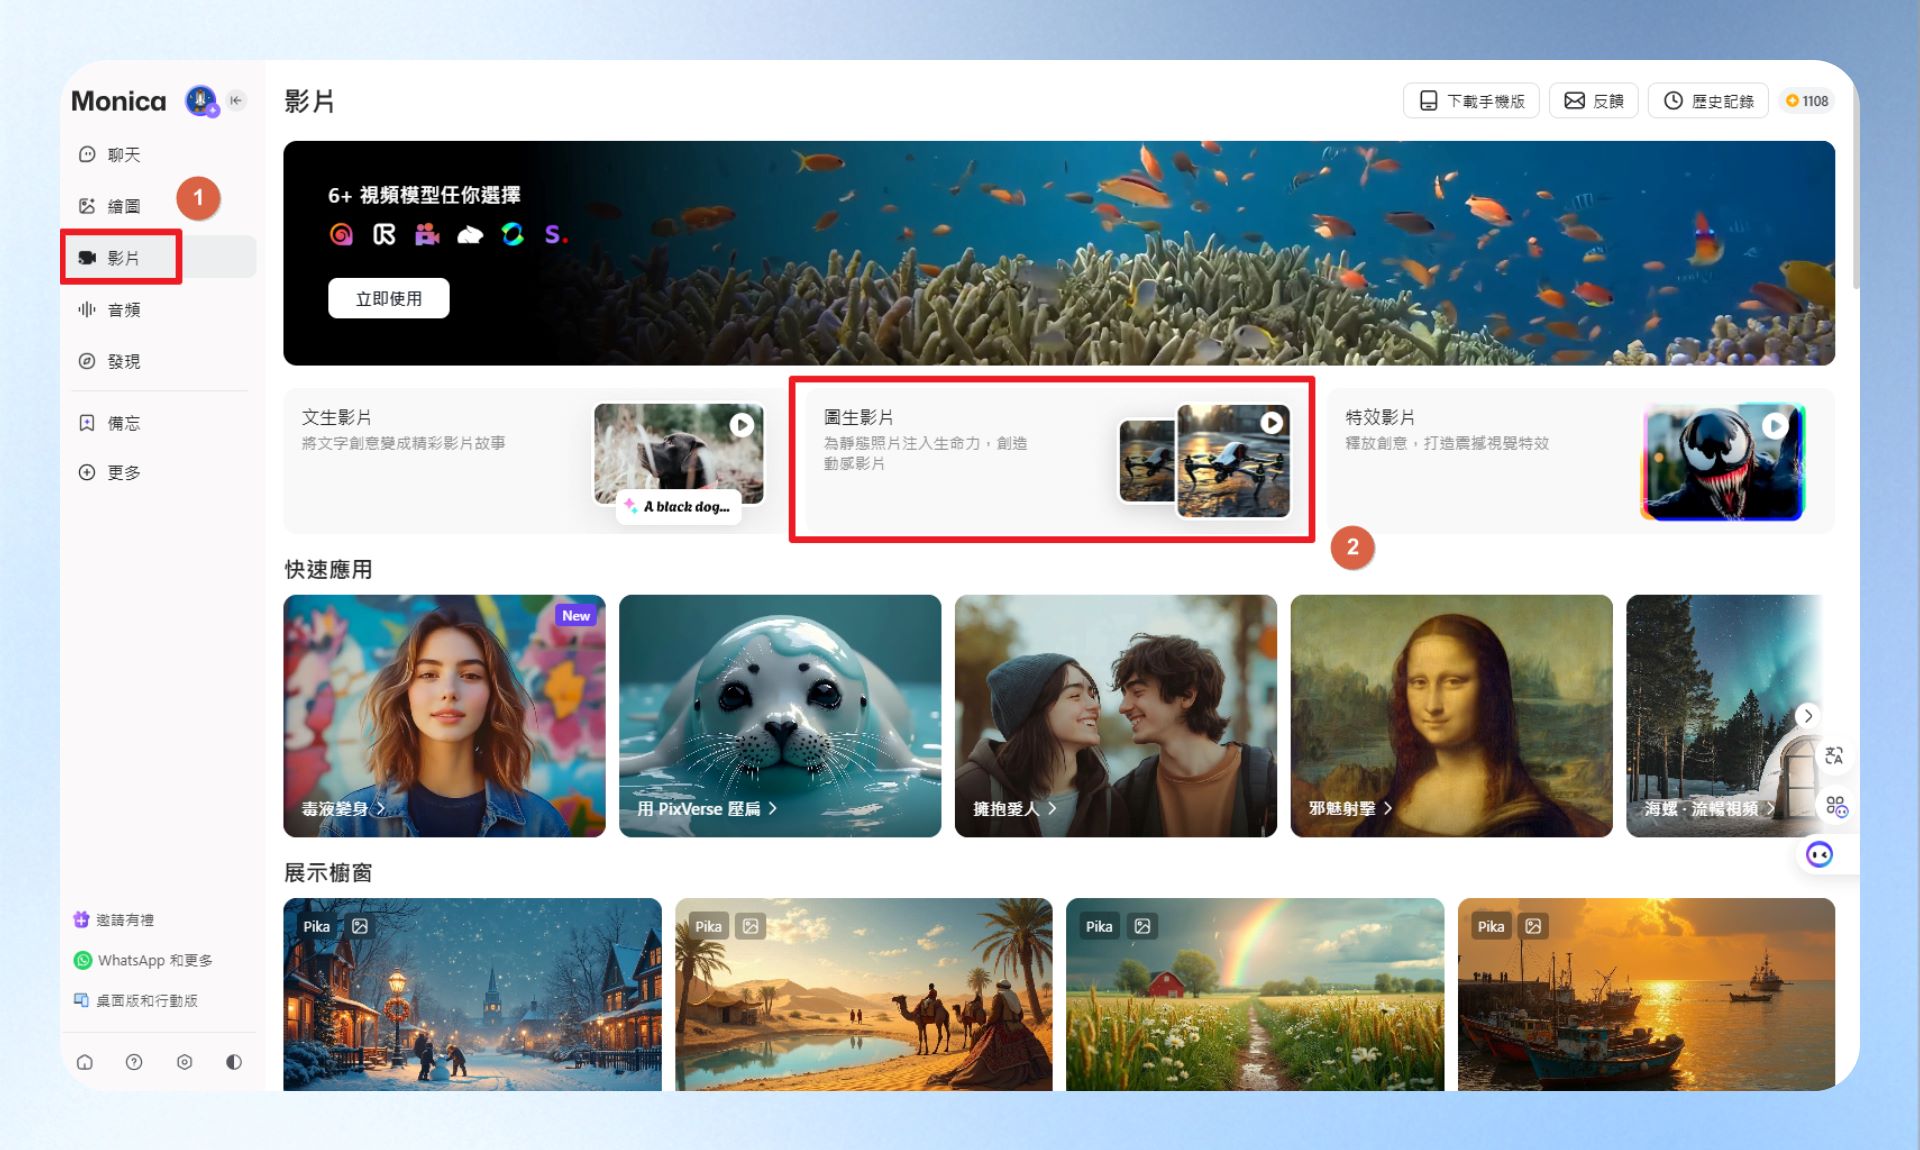Open the Monica user avatar icon
This screenshot has width=1920, height=1150.
[201, 100]
